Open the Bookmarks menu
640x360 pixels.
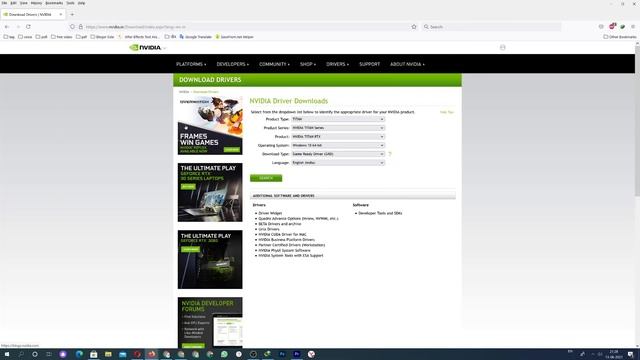click(54, 3)
